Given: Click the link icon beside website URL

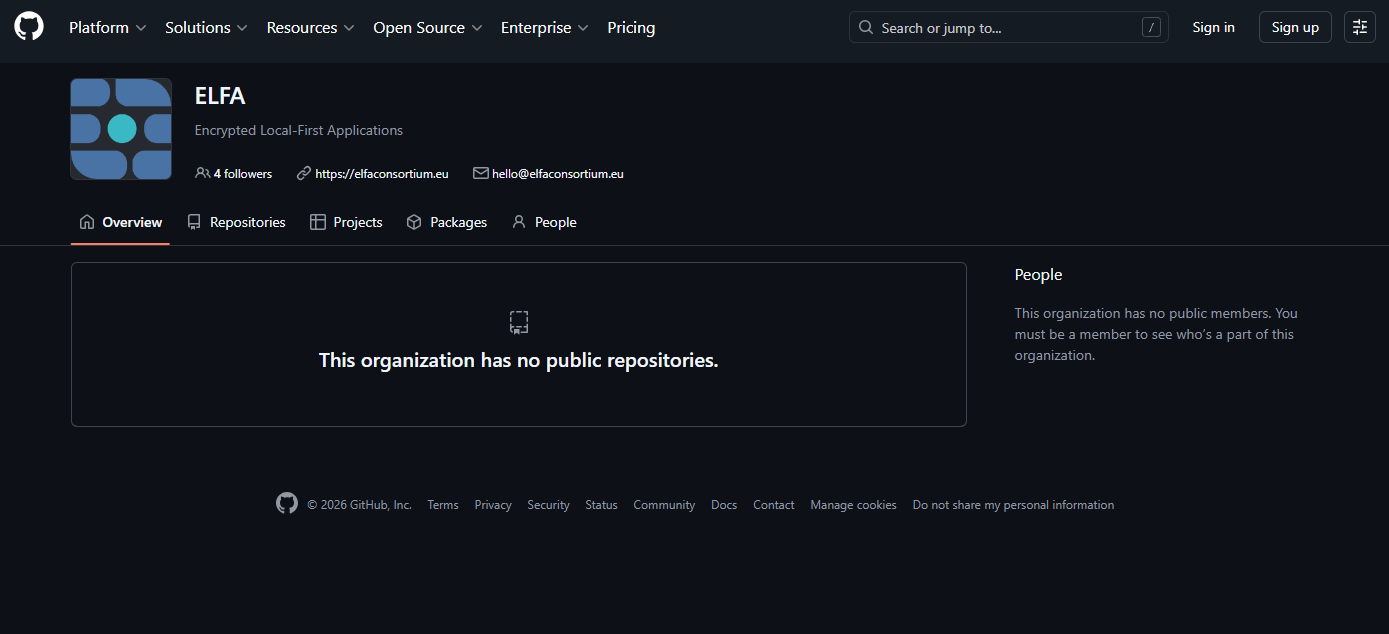Looking at the screenshot, I should [304, 173].
